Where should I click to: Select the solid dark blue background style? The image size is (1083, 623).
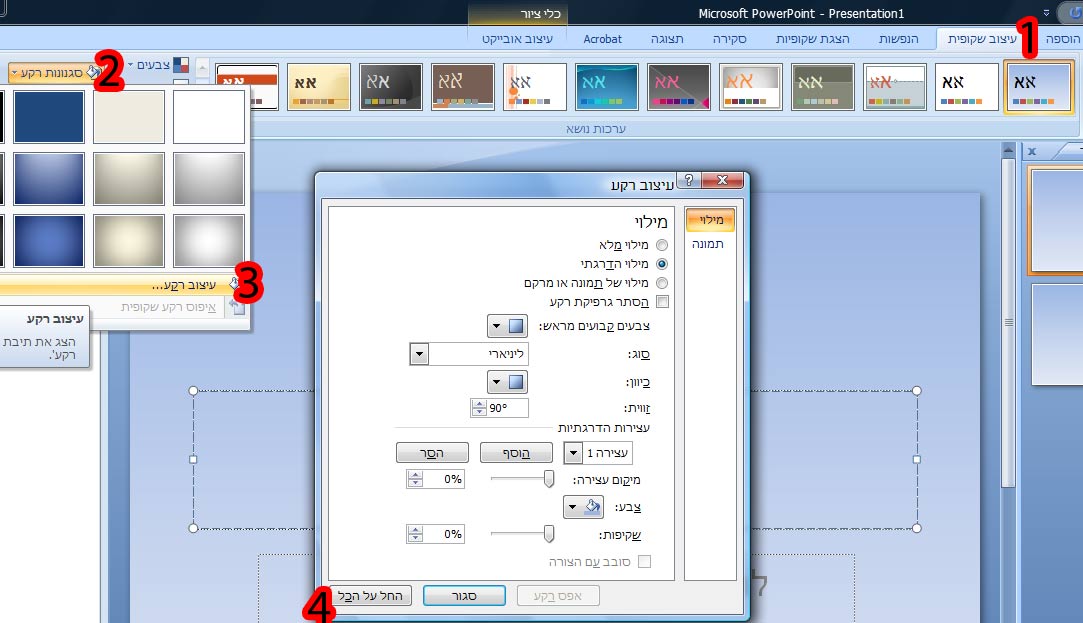pos(48,117)
